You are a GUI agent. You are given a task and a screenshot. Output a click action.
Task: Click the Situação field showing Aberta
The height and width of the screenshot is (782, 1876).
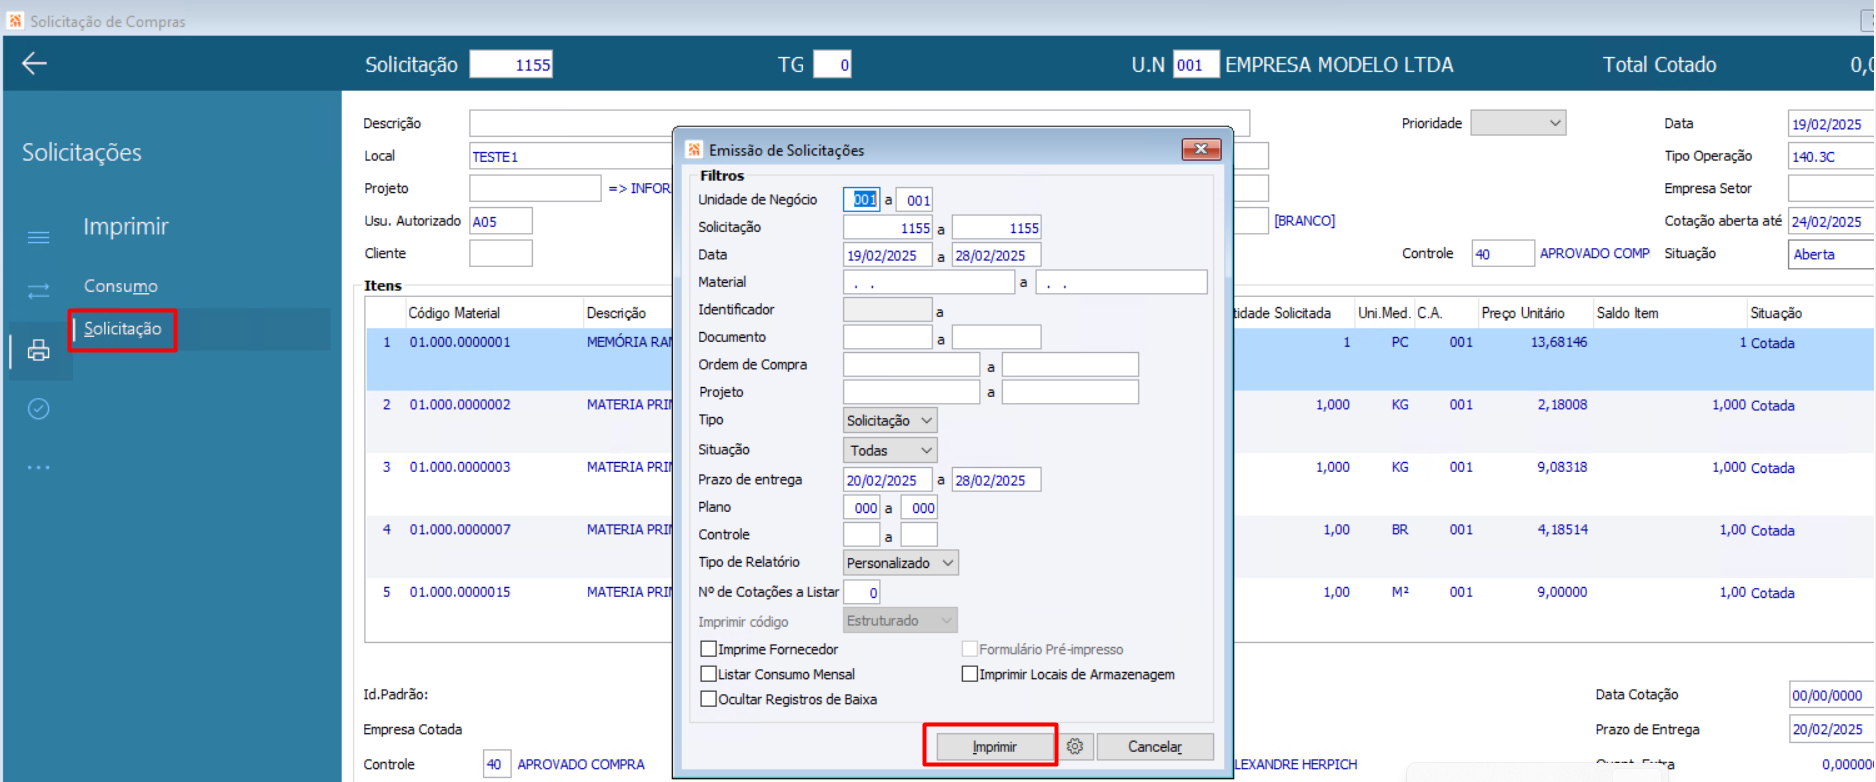(x=1831, y=254)
